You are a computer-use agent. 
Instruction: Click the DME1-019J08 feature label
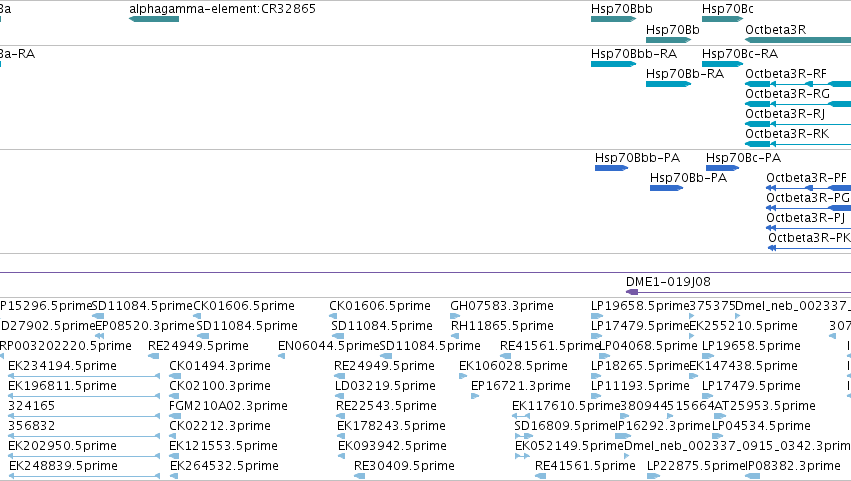coord(668,282)
